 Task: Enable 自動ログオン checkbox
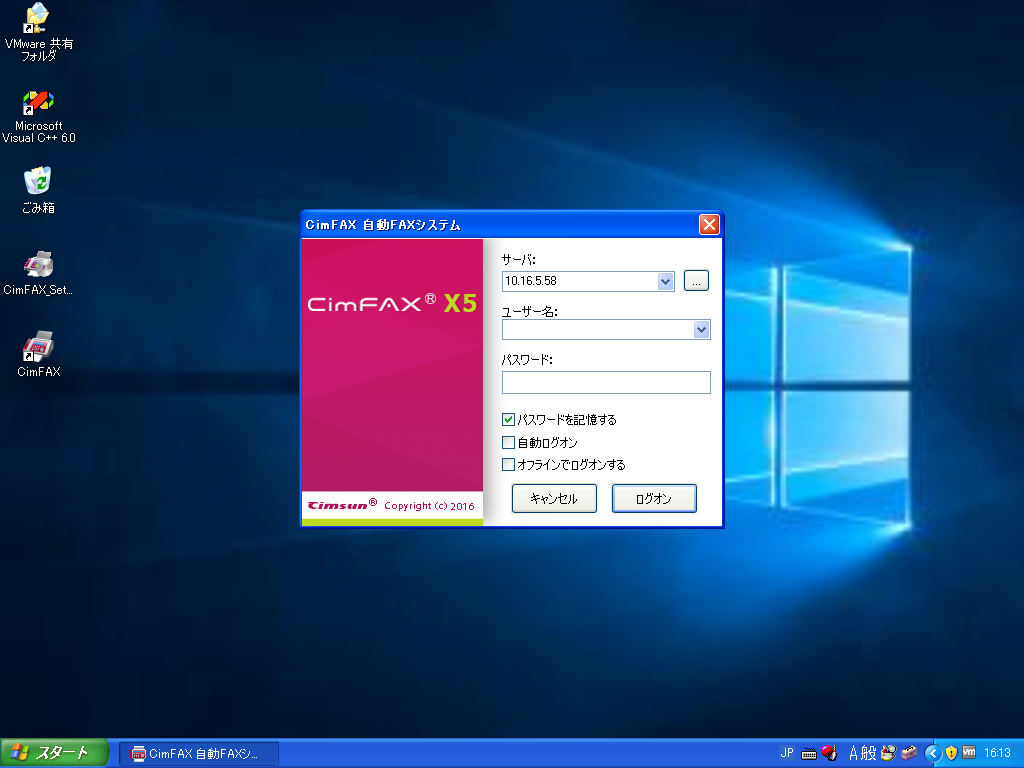[508, 443]
